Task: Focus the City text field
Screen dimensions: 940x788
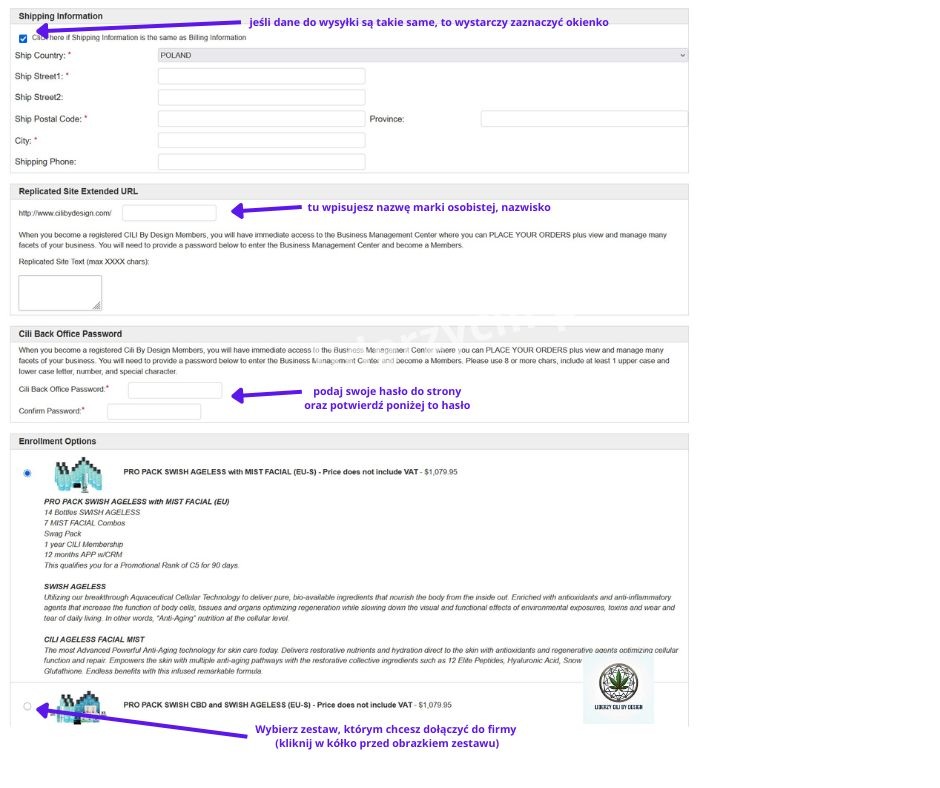Action: point(261,141)
